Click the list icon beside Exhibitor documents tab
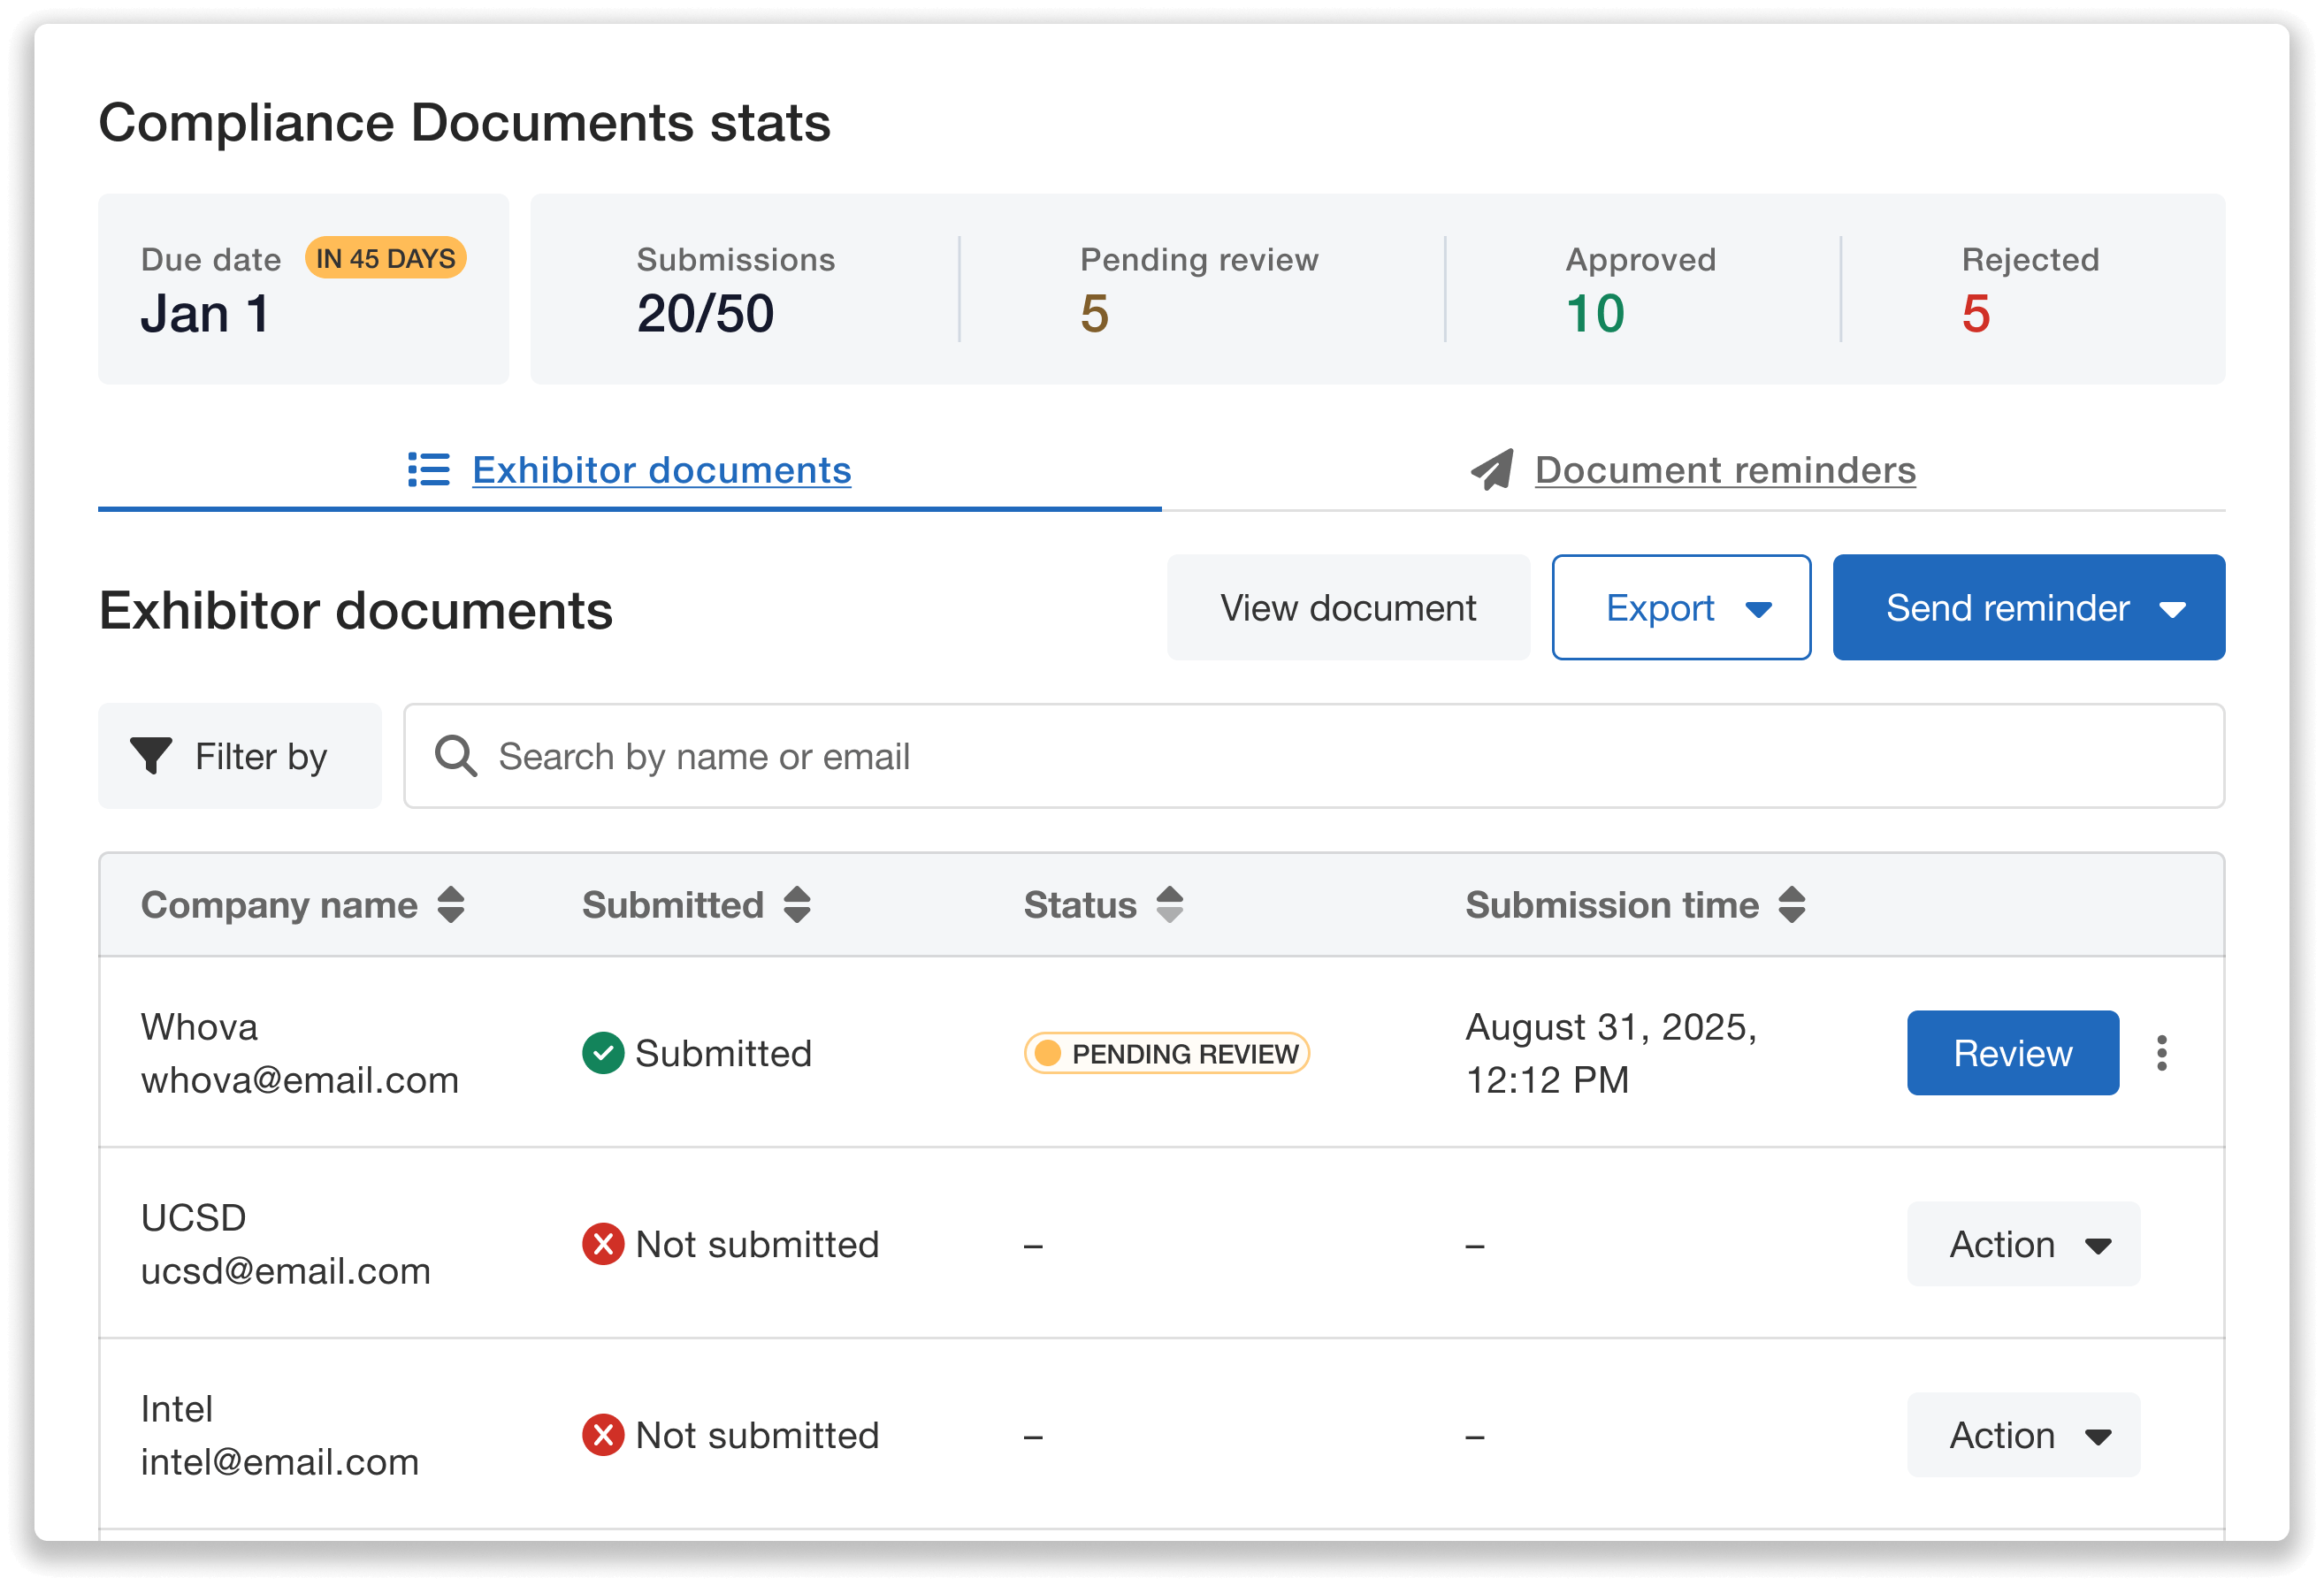2324x1586 pixels. coord(428,470)
